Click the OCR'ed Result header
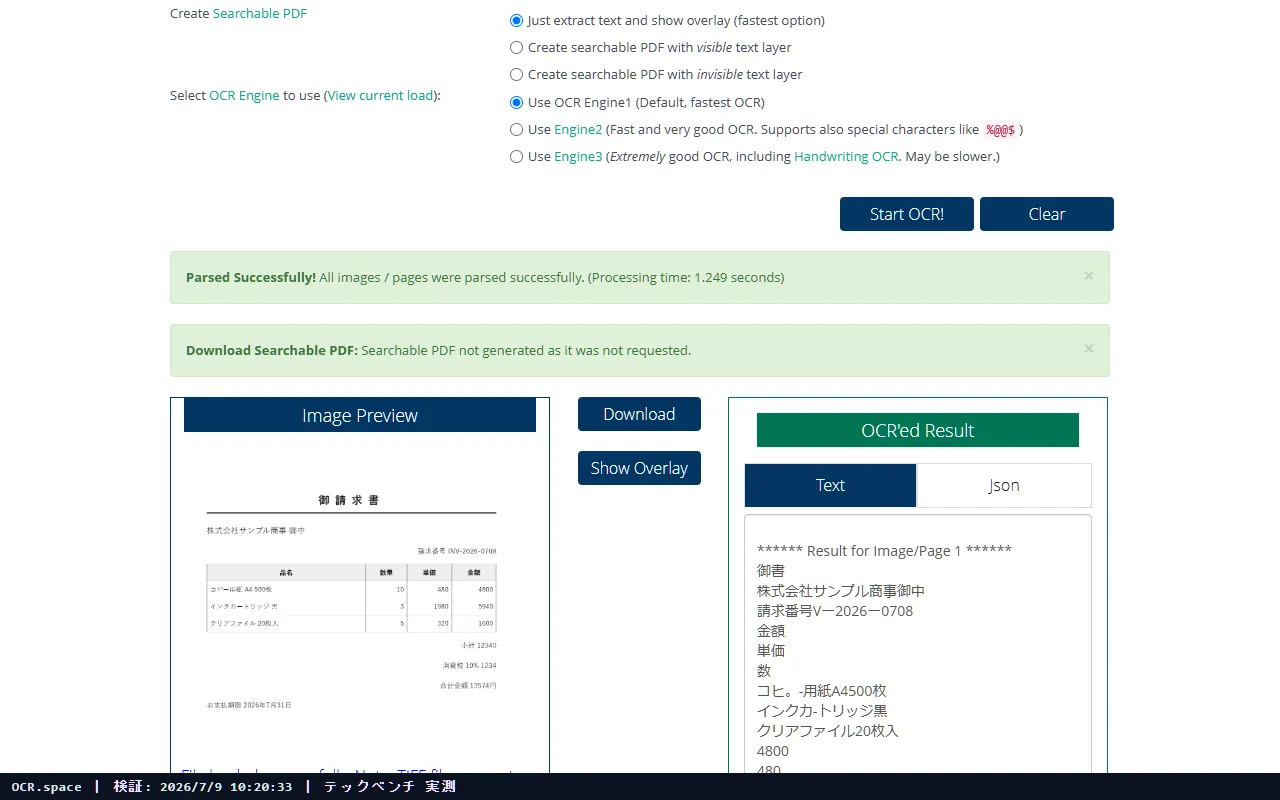This screenshot has width=1280, height=800. click(918, 430)
